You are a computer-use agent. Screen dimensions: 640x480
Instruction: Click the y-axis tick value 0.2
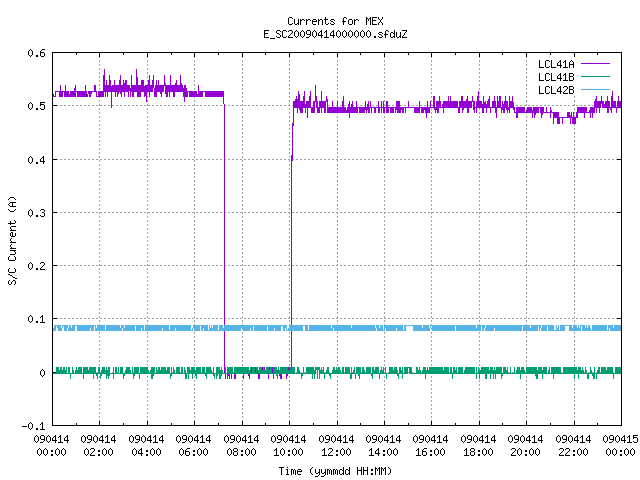point(36,266)
